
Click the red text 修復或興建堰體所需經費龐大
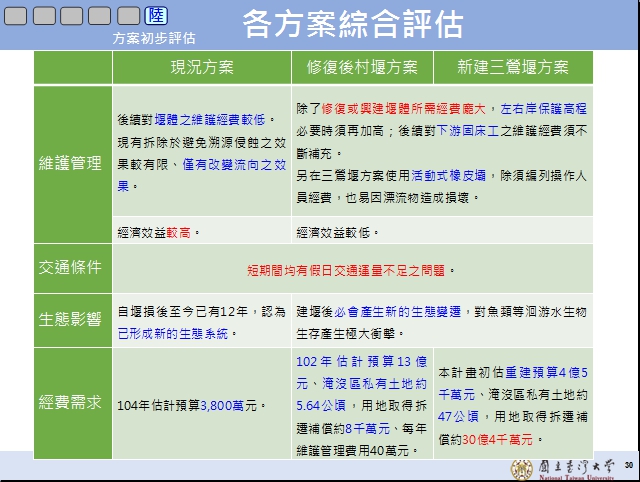[403, 109]
